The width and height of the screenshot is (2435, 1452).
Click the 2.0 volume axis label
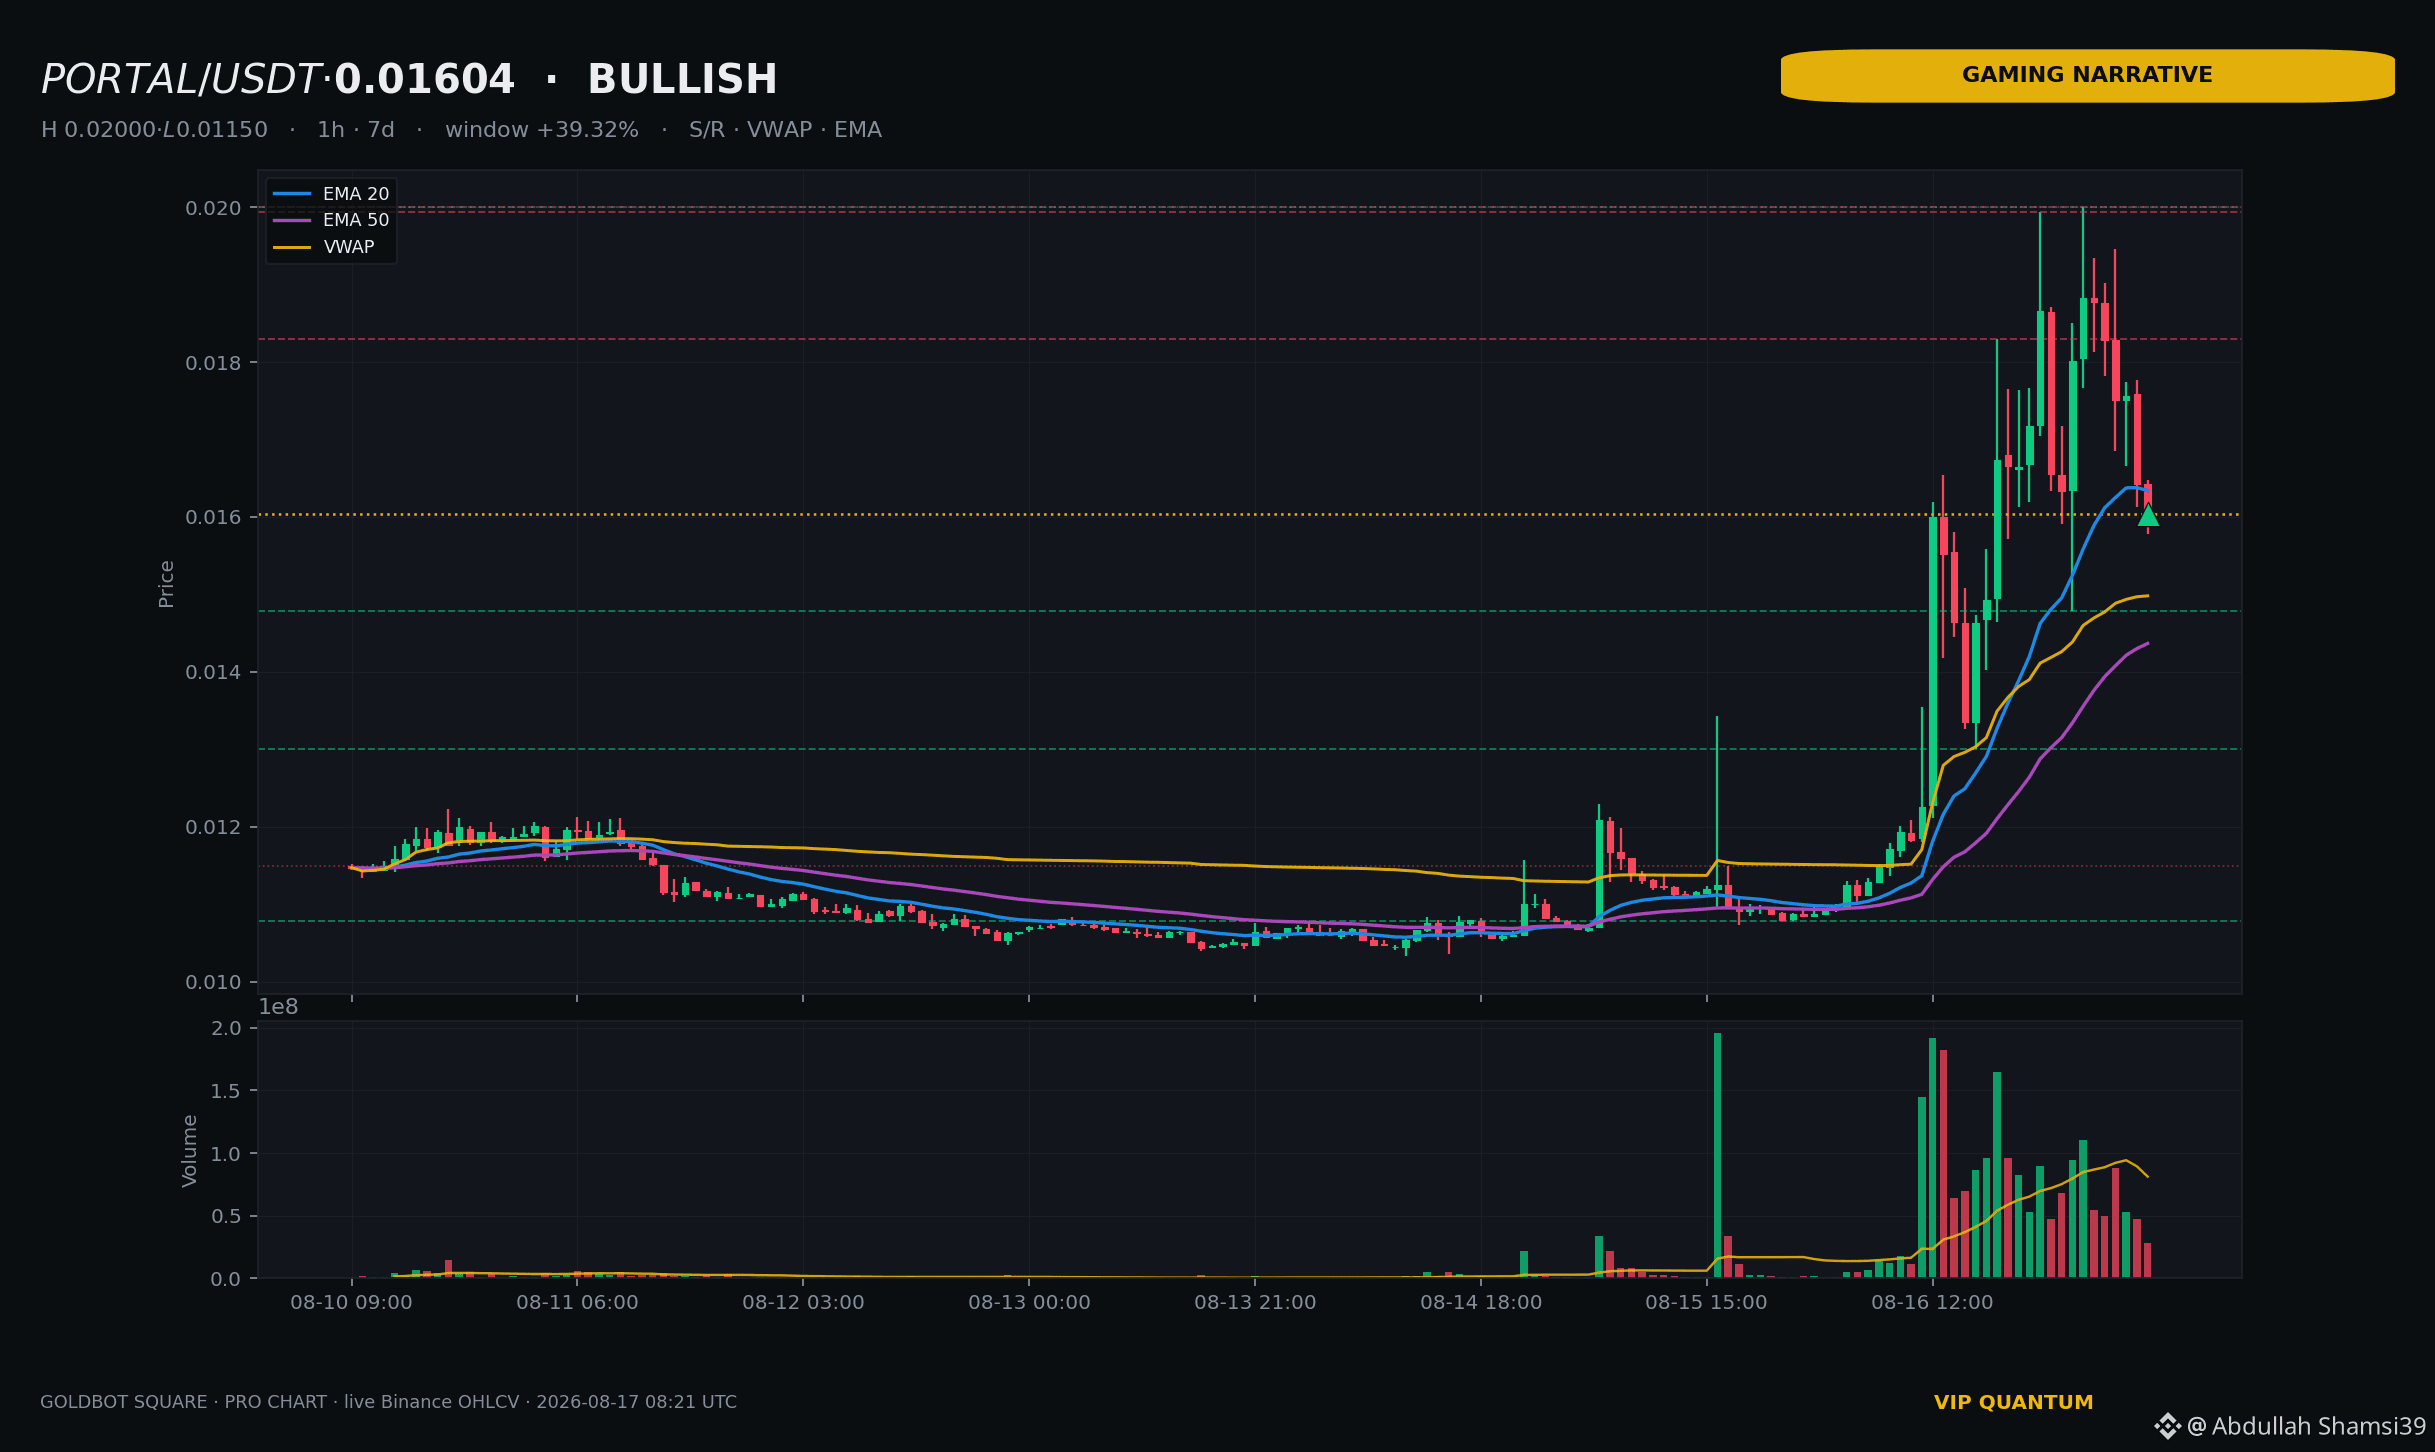[x=227, y=1028]
